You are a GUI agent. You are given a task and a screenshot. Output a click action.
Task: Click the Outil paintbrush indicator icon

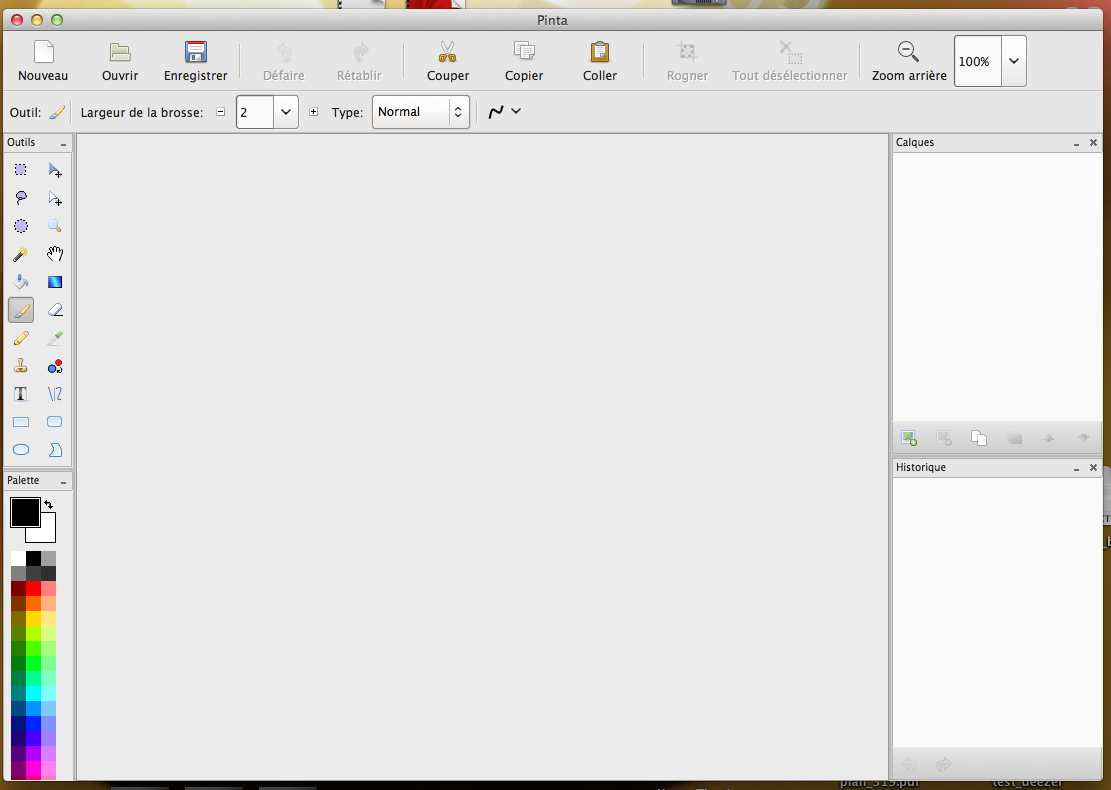pyautogui.click(x=57, y=112)
